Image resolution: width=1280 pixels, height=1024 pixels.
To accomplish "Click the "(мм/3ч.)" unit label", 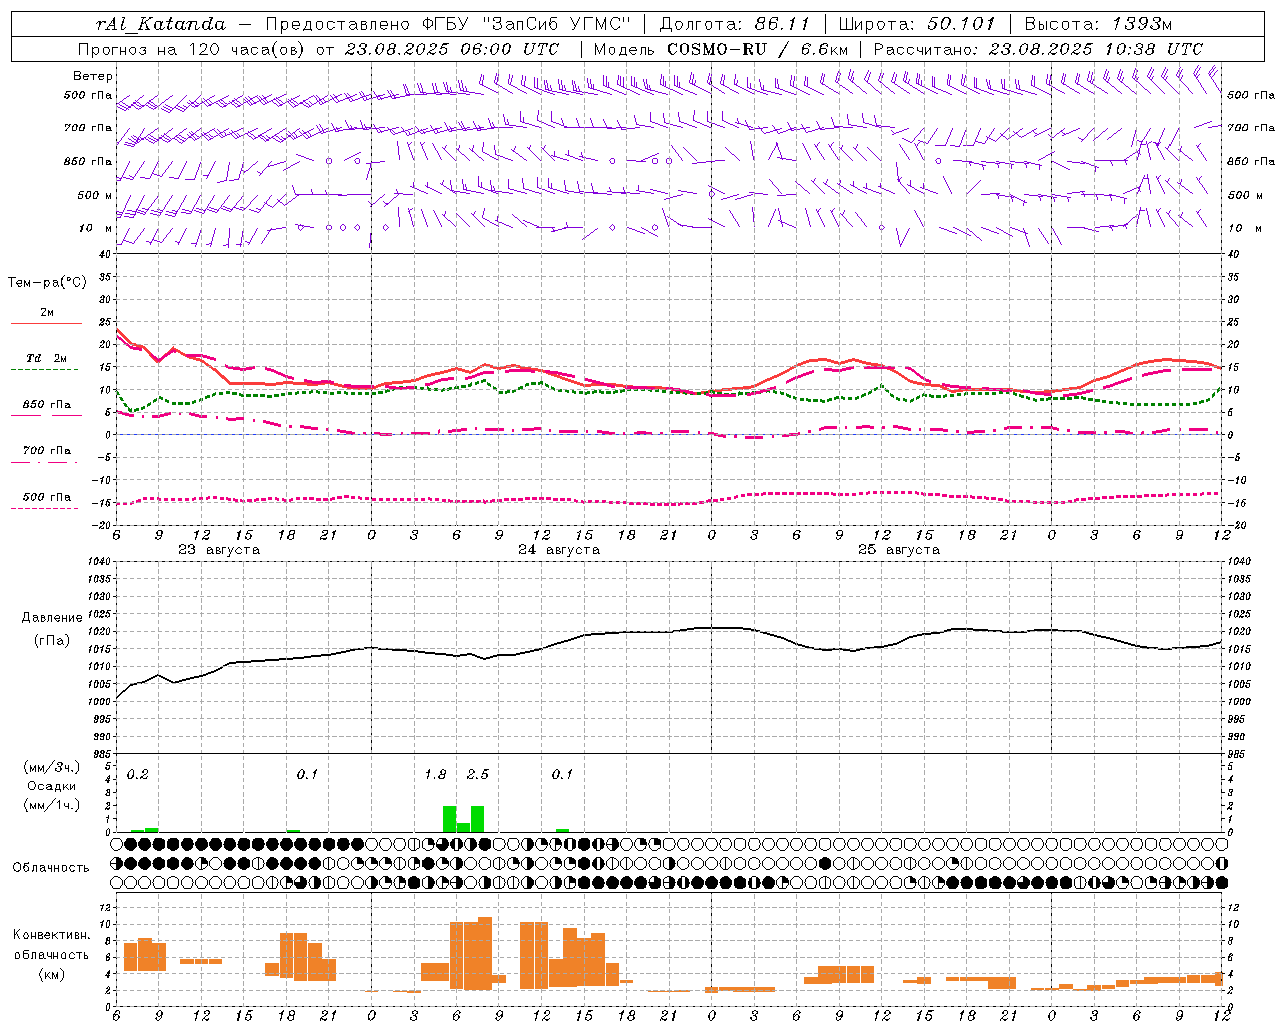I will (51, 767).
